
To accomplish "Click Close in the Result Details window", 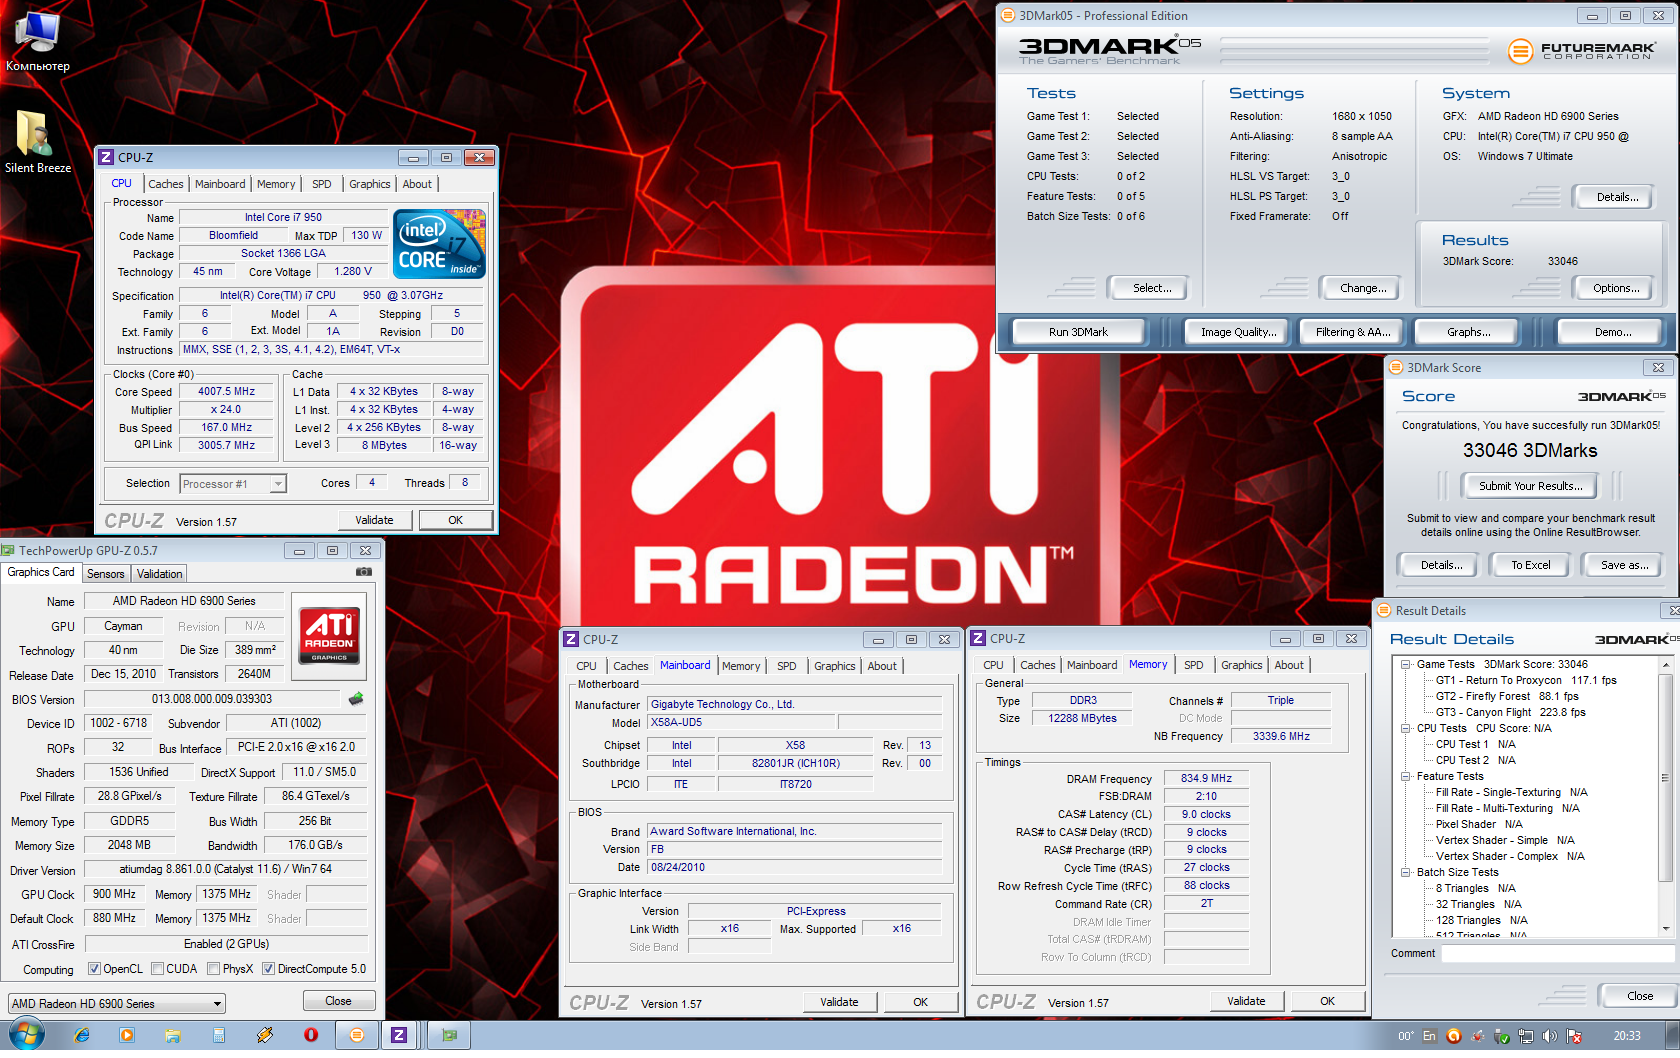I will point(1640,996).
